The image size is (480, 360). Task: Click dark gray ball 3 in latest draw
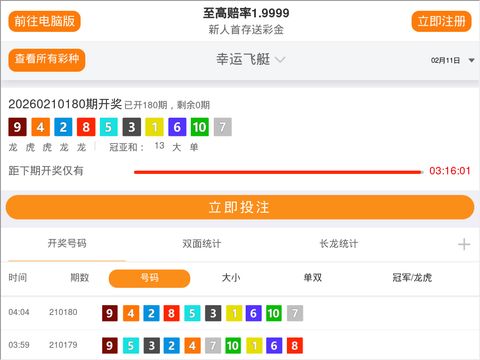pyautogui.click(x=132, y=127)
